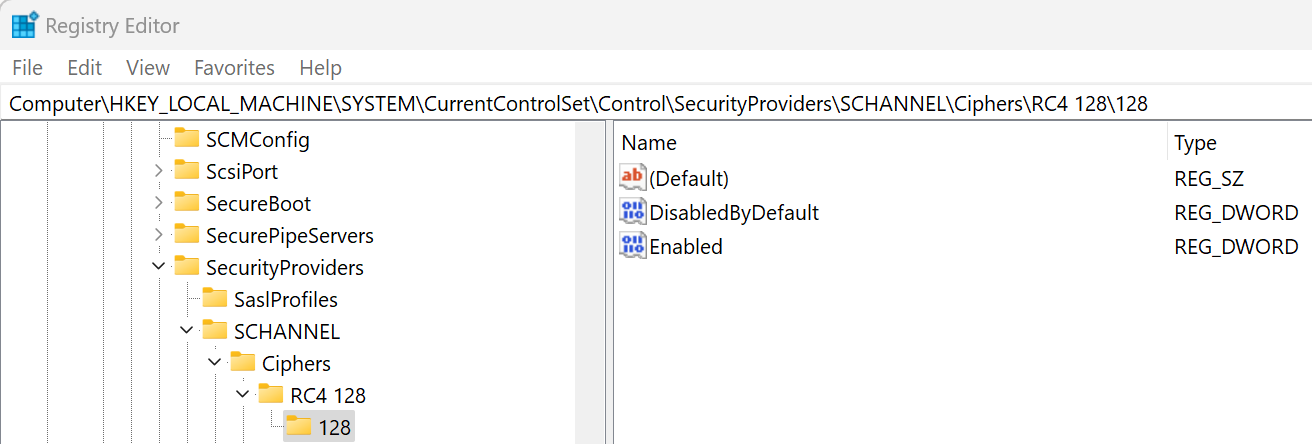Click the Enabled DWORD value icon

point(632,246)
